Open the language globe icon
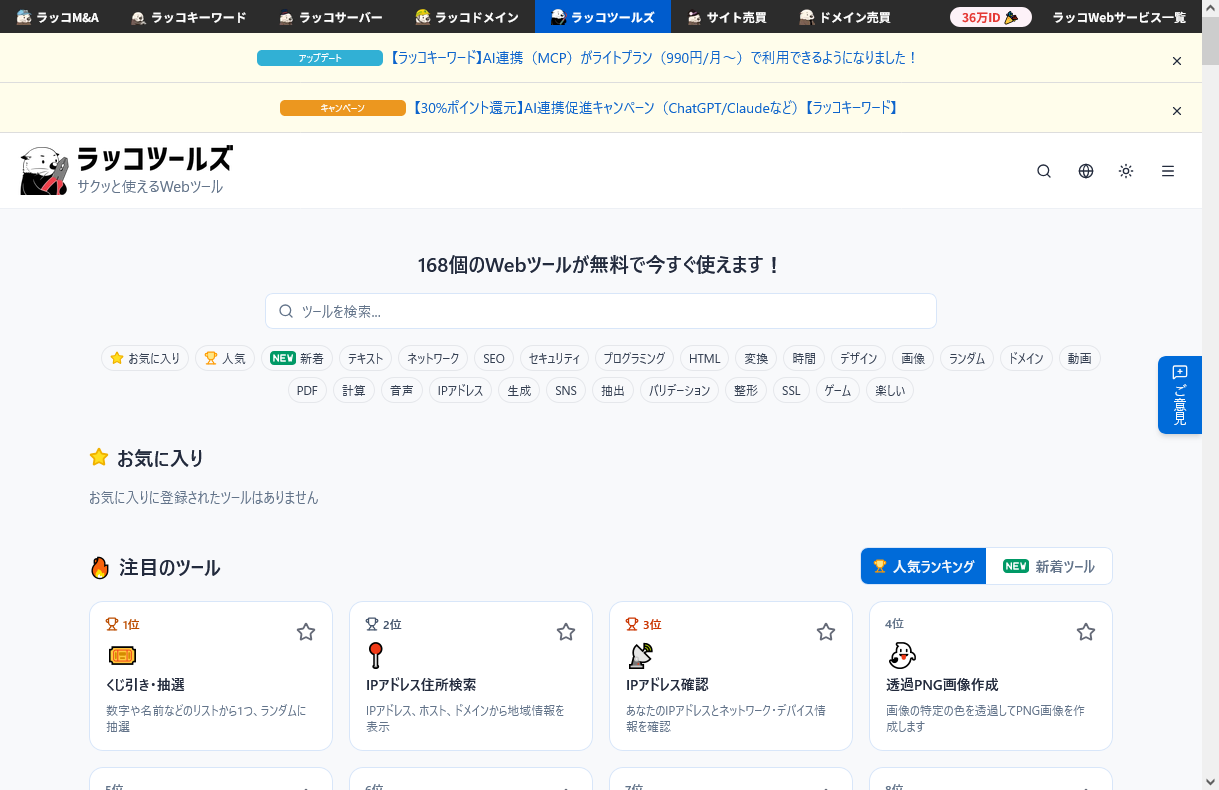 1086,171
